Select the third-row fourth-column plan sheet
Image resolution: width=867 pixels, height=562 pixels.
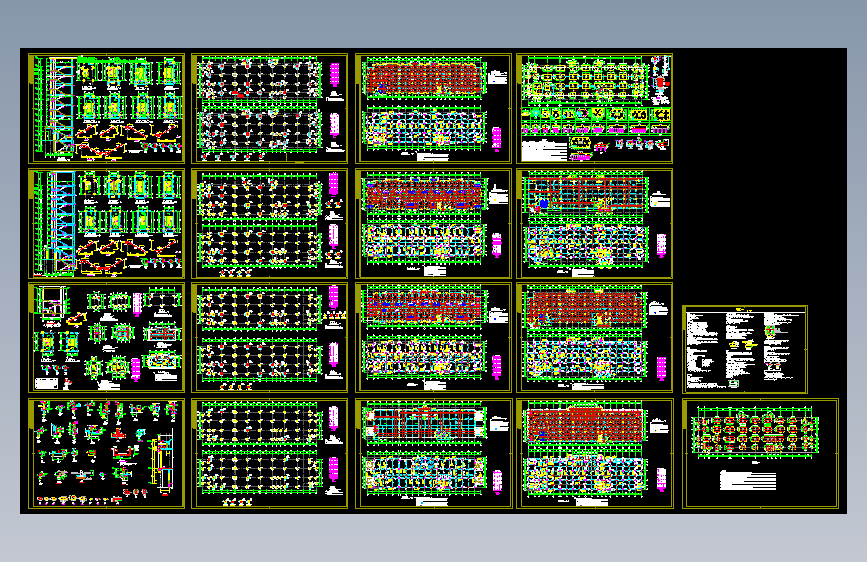[594, 337]
